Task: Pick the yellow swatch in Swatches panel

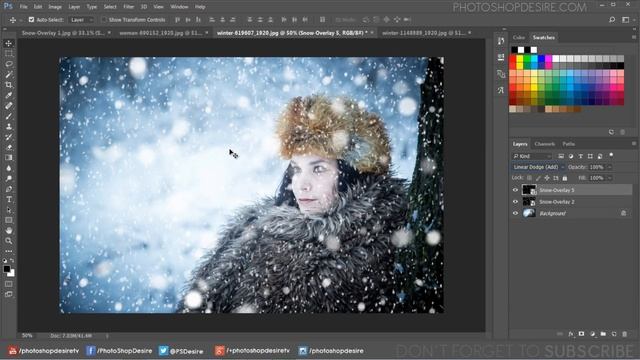Action: point(520,58)
